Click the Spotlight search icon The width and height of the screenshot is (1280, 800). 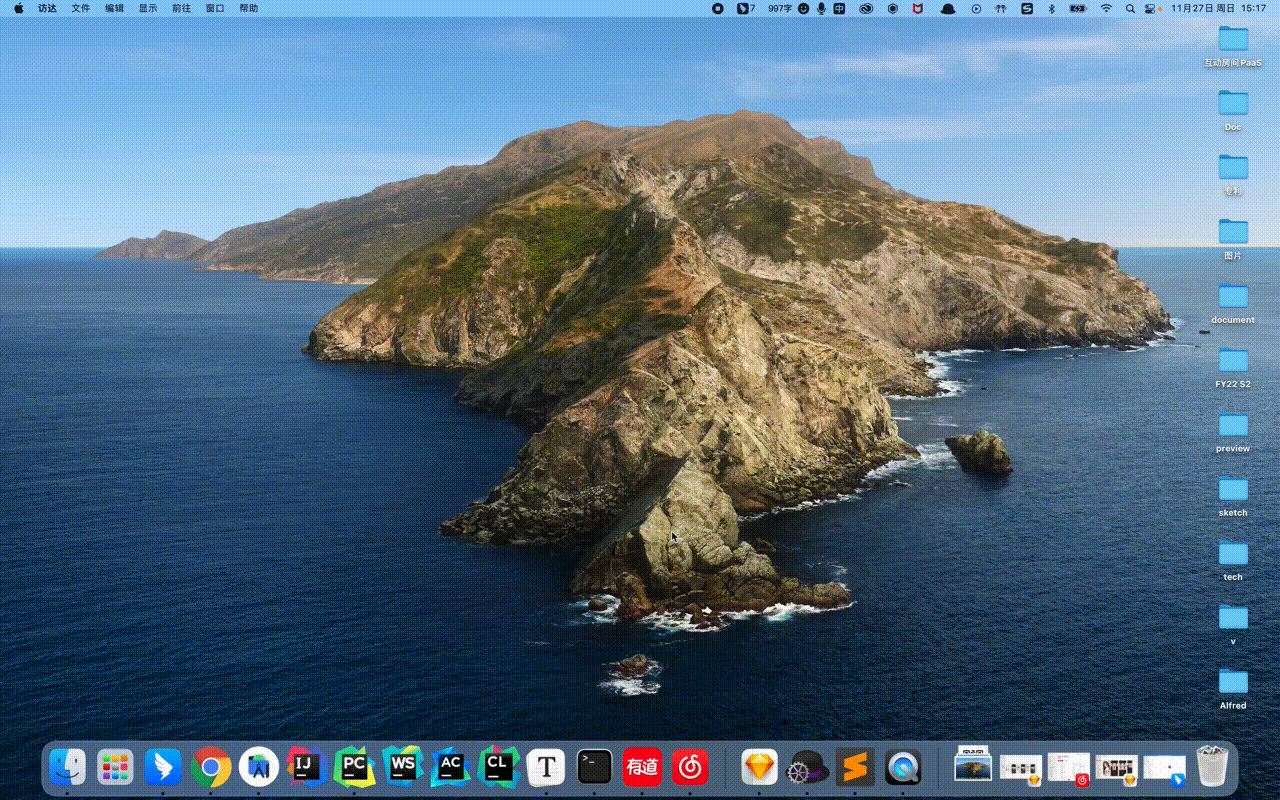point(1130,8)
